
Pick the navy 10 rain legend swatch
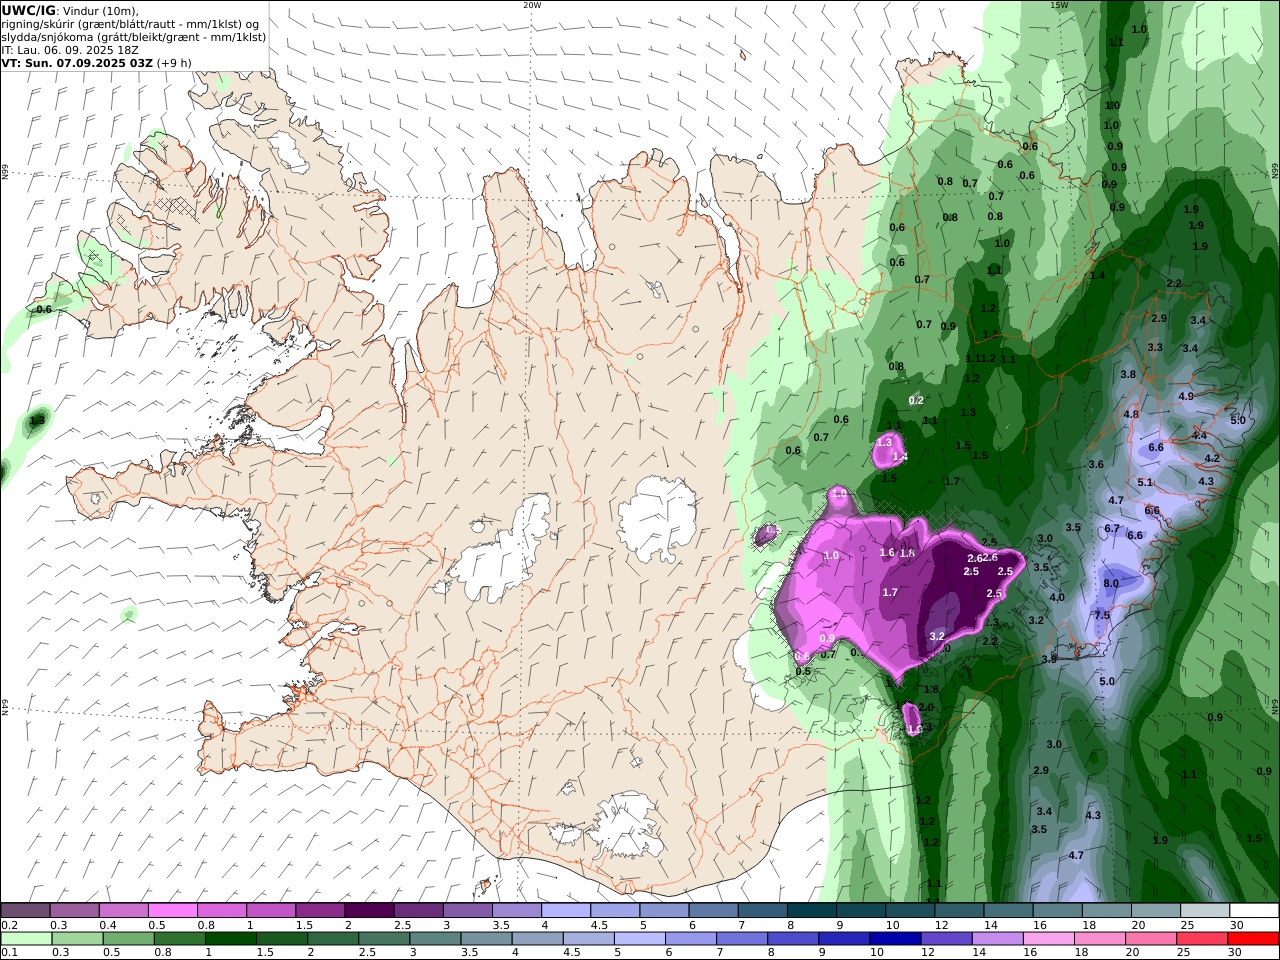[x=895, y=939]
